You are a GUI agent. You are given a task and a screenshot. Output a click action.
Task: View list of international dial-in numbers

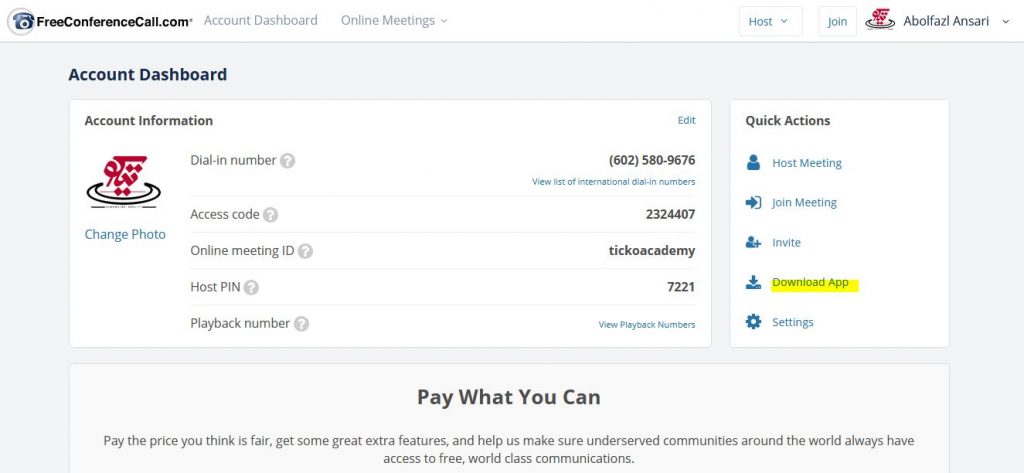pyautogui.click(x=613, y=182)
